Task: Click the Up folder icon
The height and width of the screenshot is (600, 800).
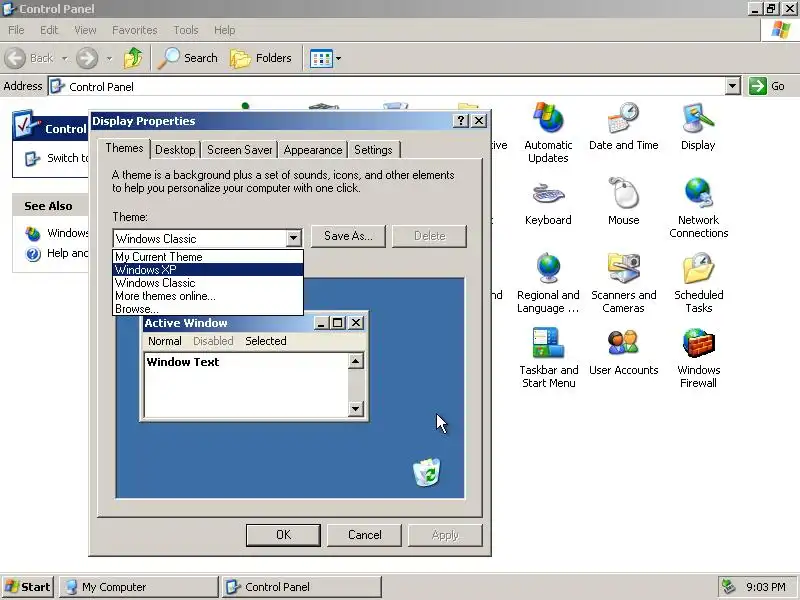Action: click(133, 58)
